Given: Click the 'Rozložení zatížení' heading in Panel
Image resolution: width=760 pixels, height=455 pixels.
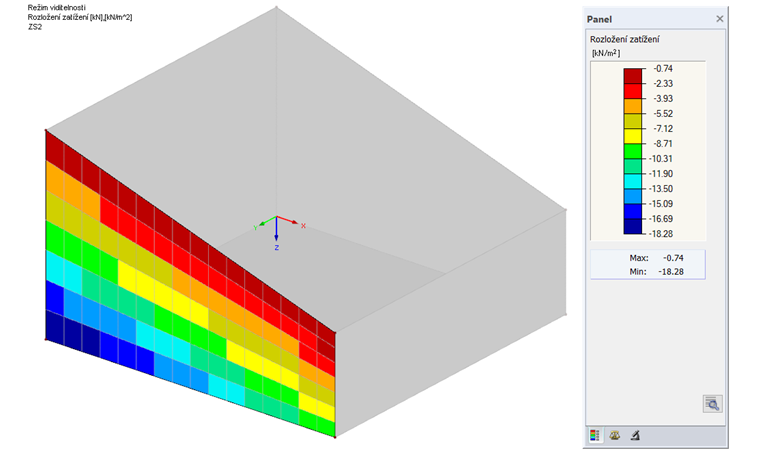Looking at the screenshot, I should tap(624, 40).
